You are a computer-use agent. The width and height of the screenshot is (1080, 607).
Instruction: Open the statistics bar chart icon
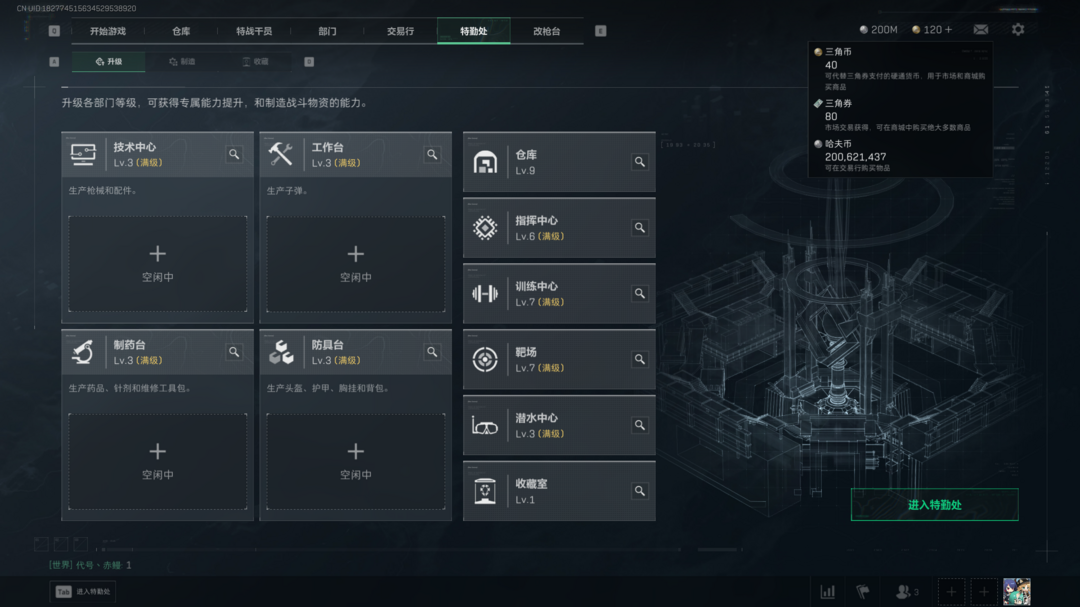828,592
